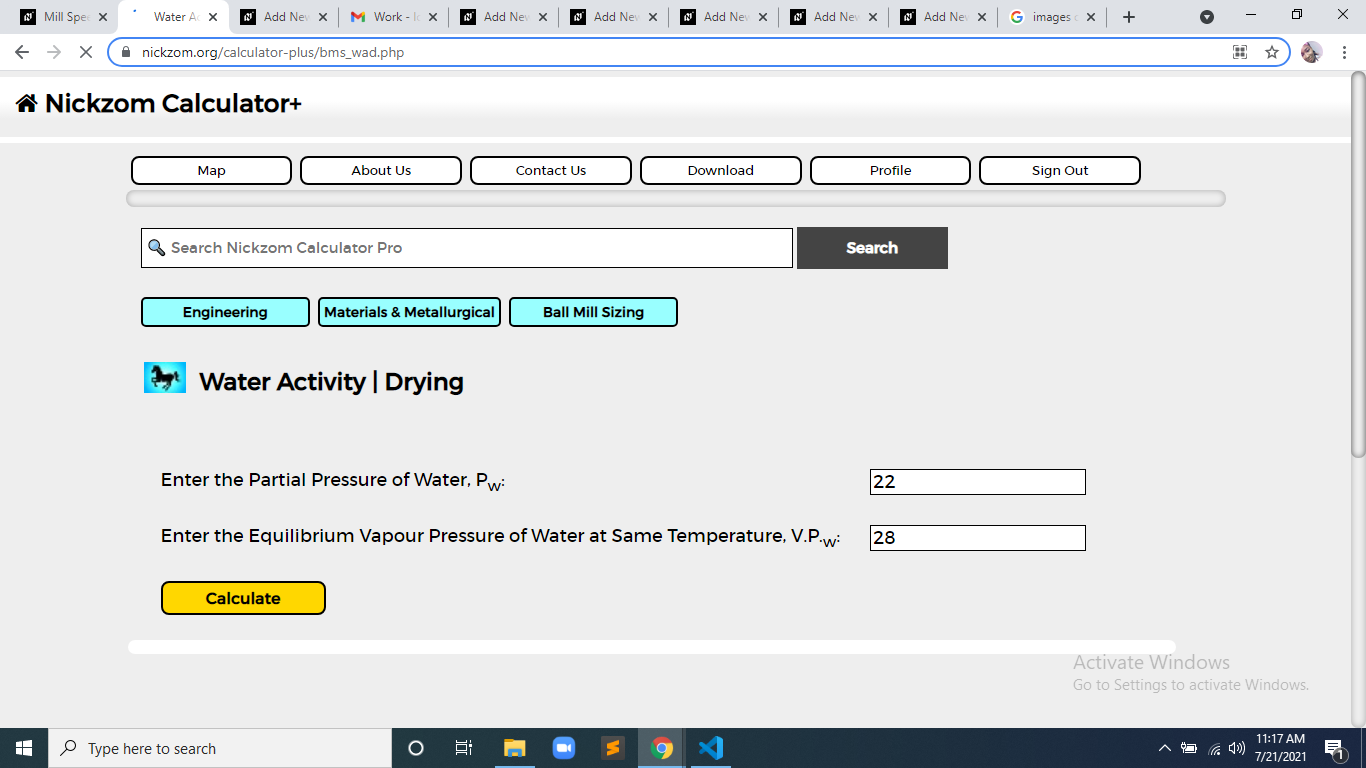Click the Nickzom home icon
Viewport: 1366px width, 768px height.
click(x=26, y=103)
